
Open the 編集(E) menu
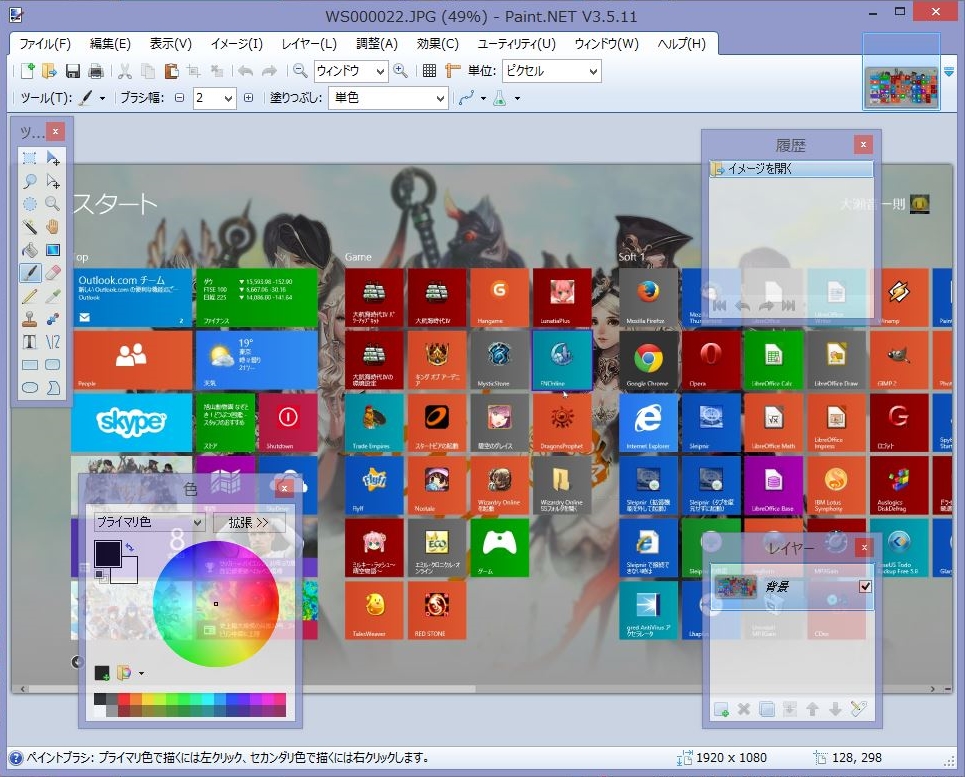click(110, 44)
